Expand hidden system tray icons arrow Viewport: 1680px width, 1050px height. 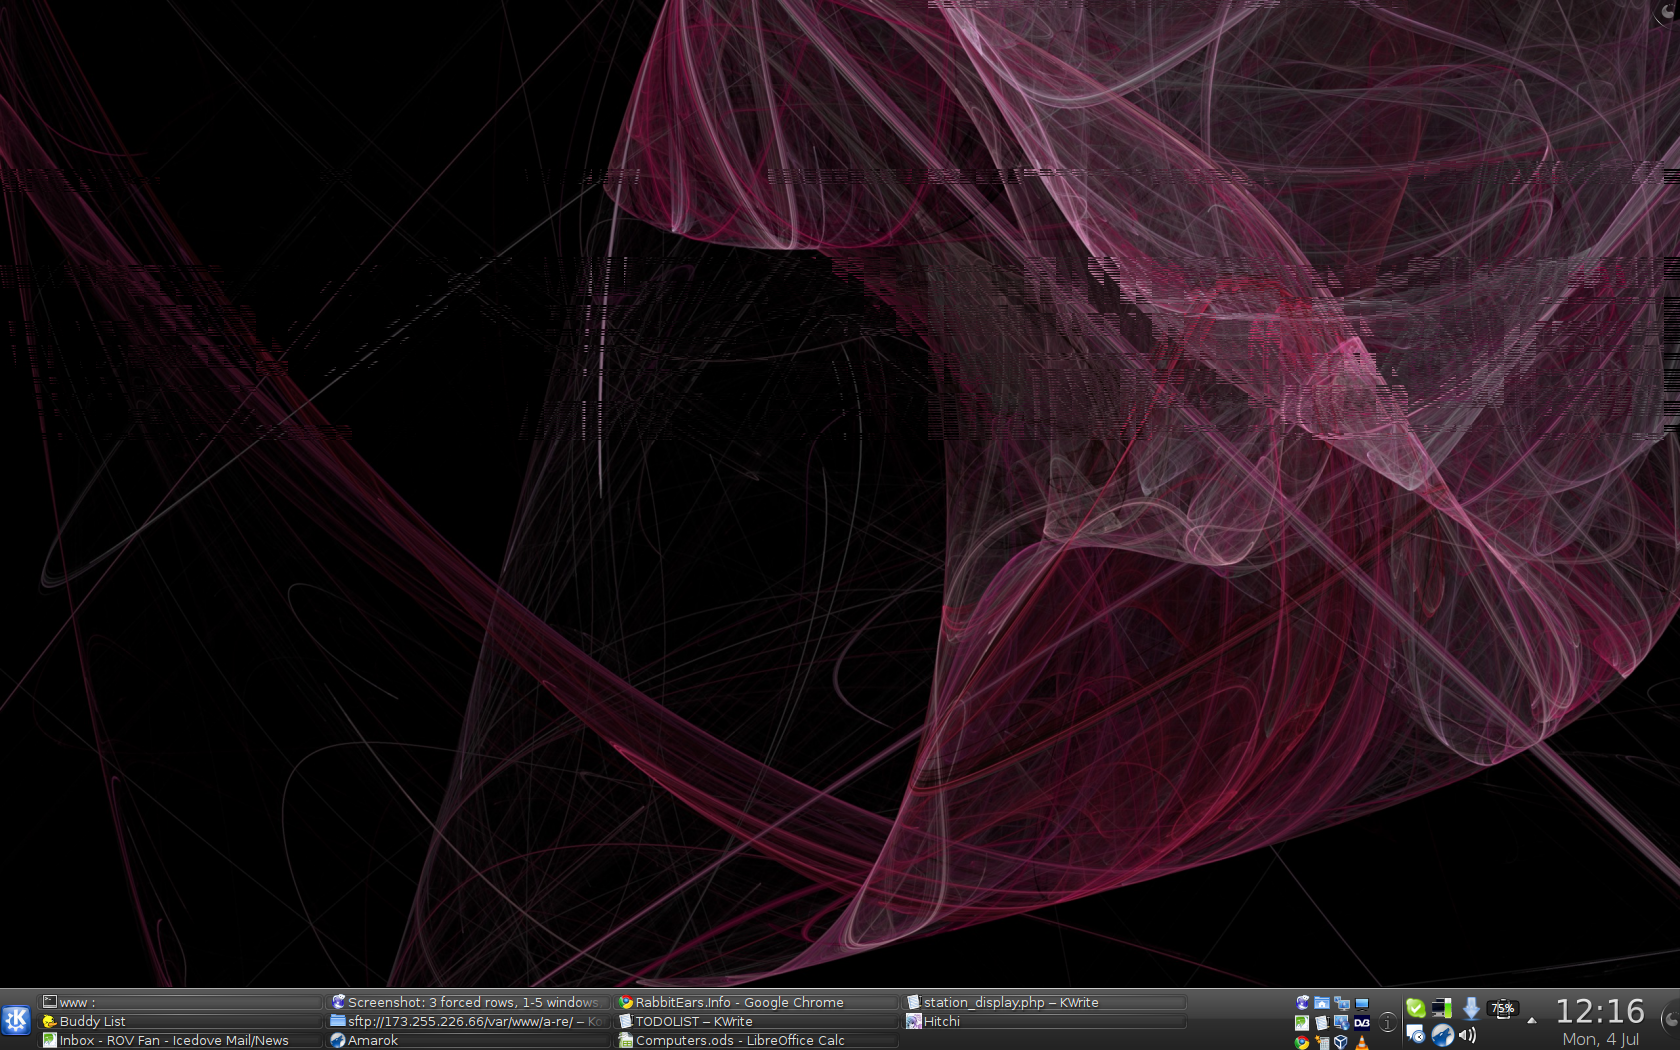point(1531,1021)
